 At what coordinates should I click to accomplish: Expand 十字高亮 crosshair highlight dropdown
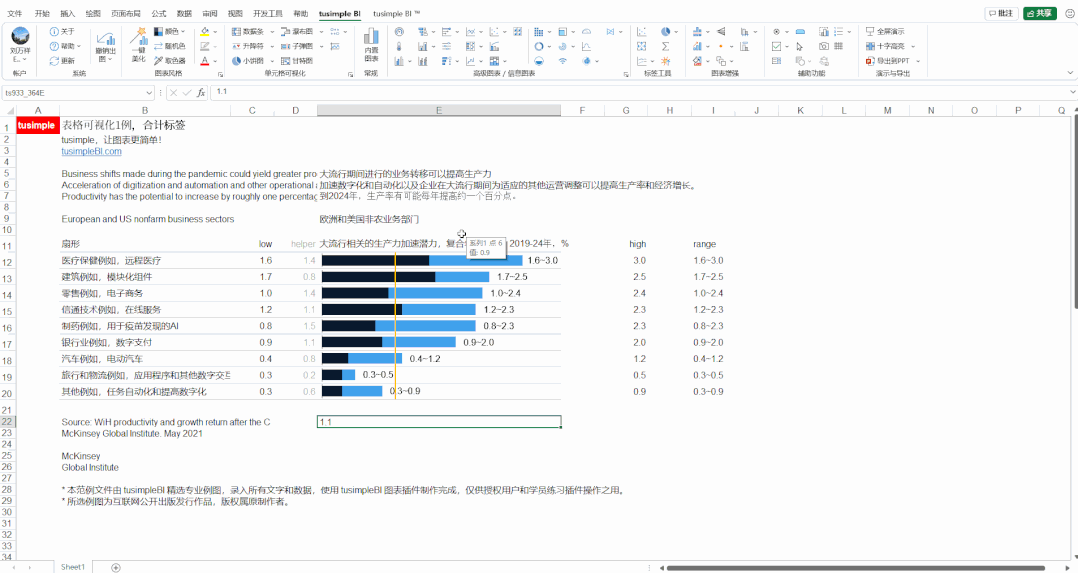(x=913, y=46)
